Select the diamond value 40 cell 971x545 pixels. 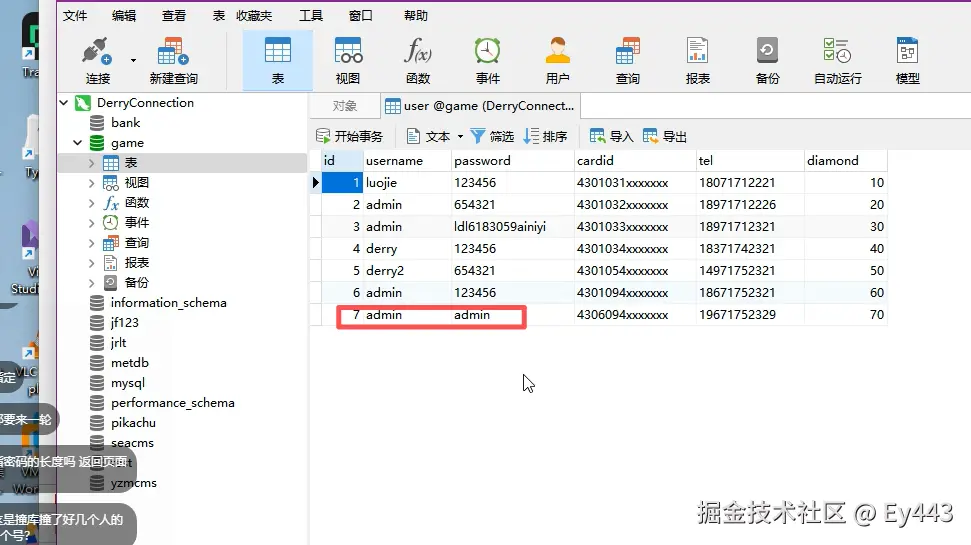[846, 248]
